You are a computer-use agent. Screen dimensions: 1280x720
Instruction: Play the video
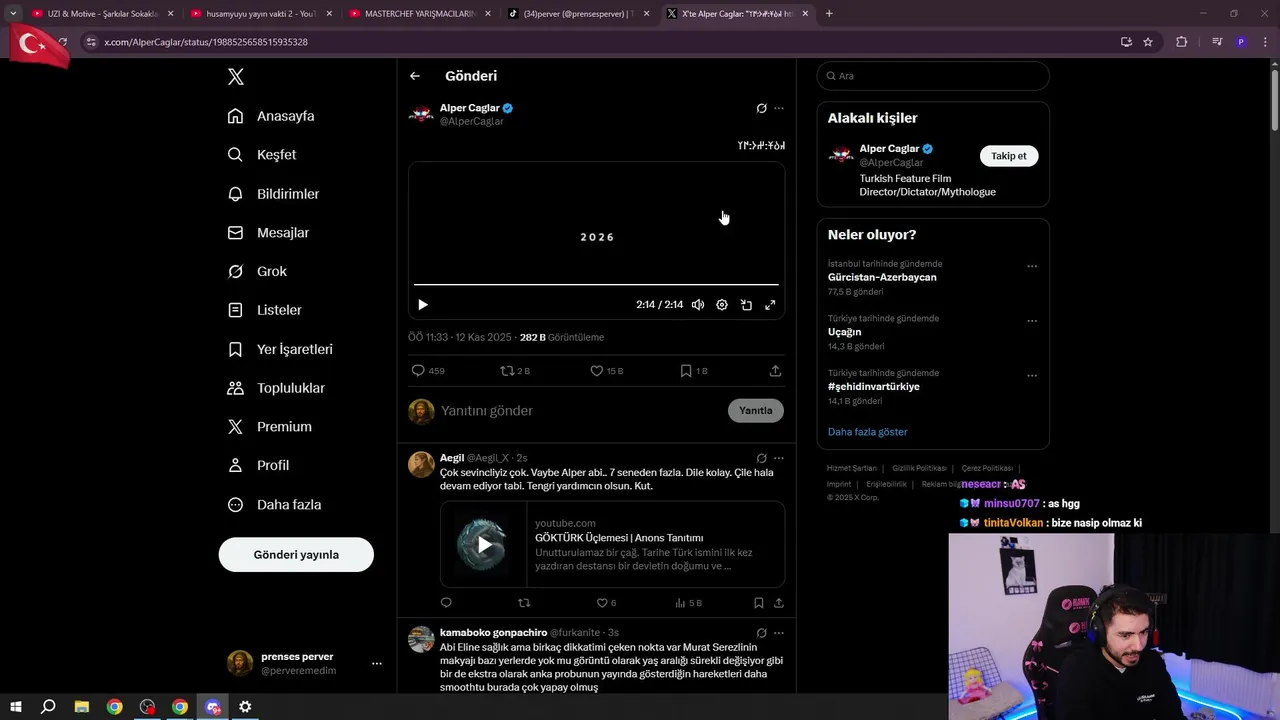423,305
